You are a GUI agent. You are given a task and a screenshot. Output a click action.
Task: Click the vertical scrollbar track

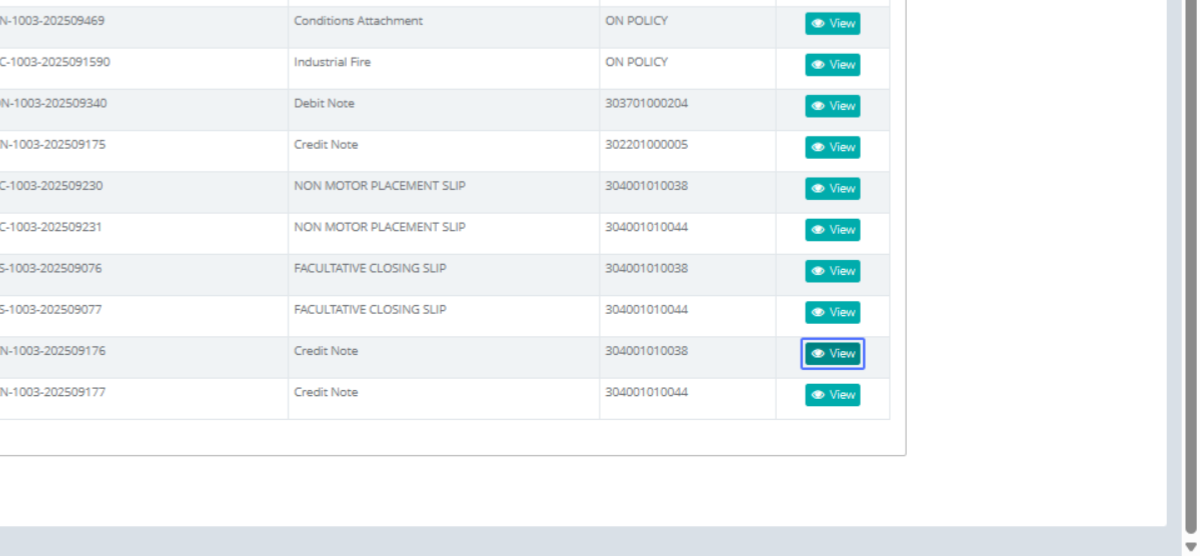click(1190, 300)
